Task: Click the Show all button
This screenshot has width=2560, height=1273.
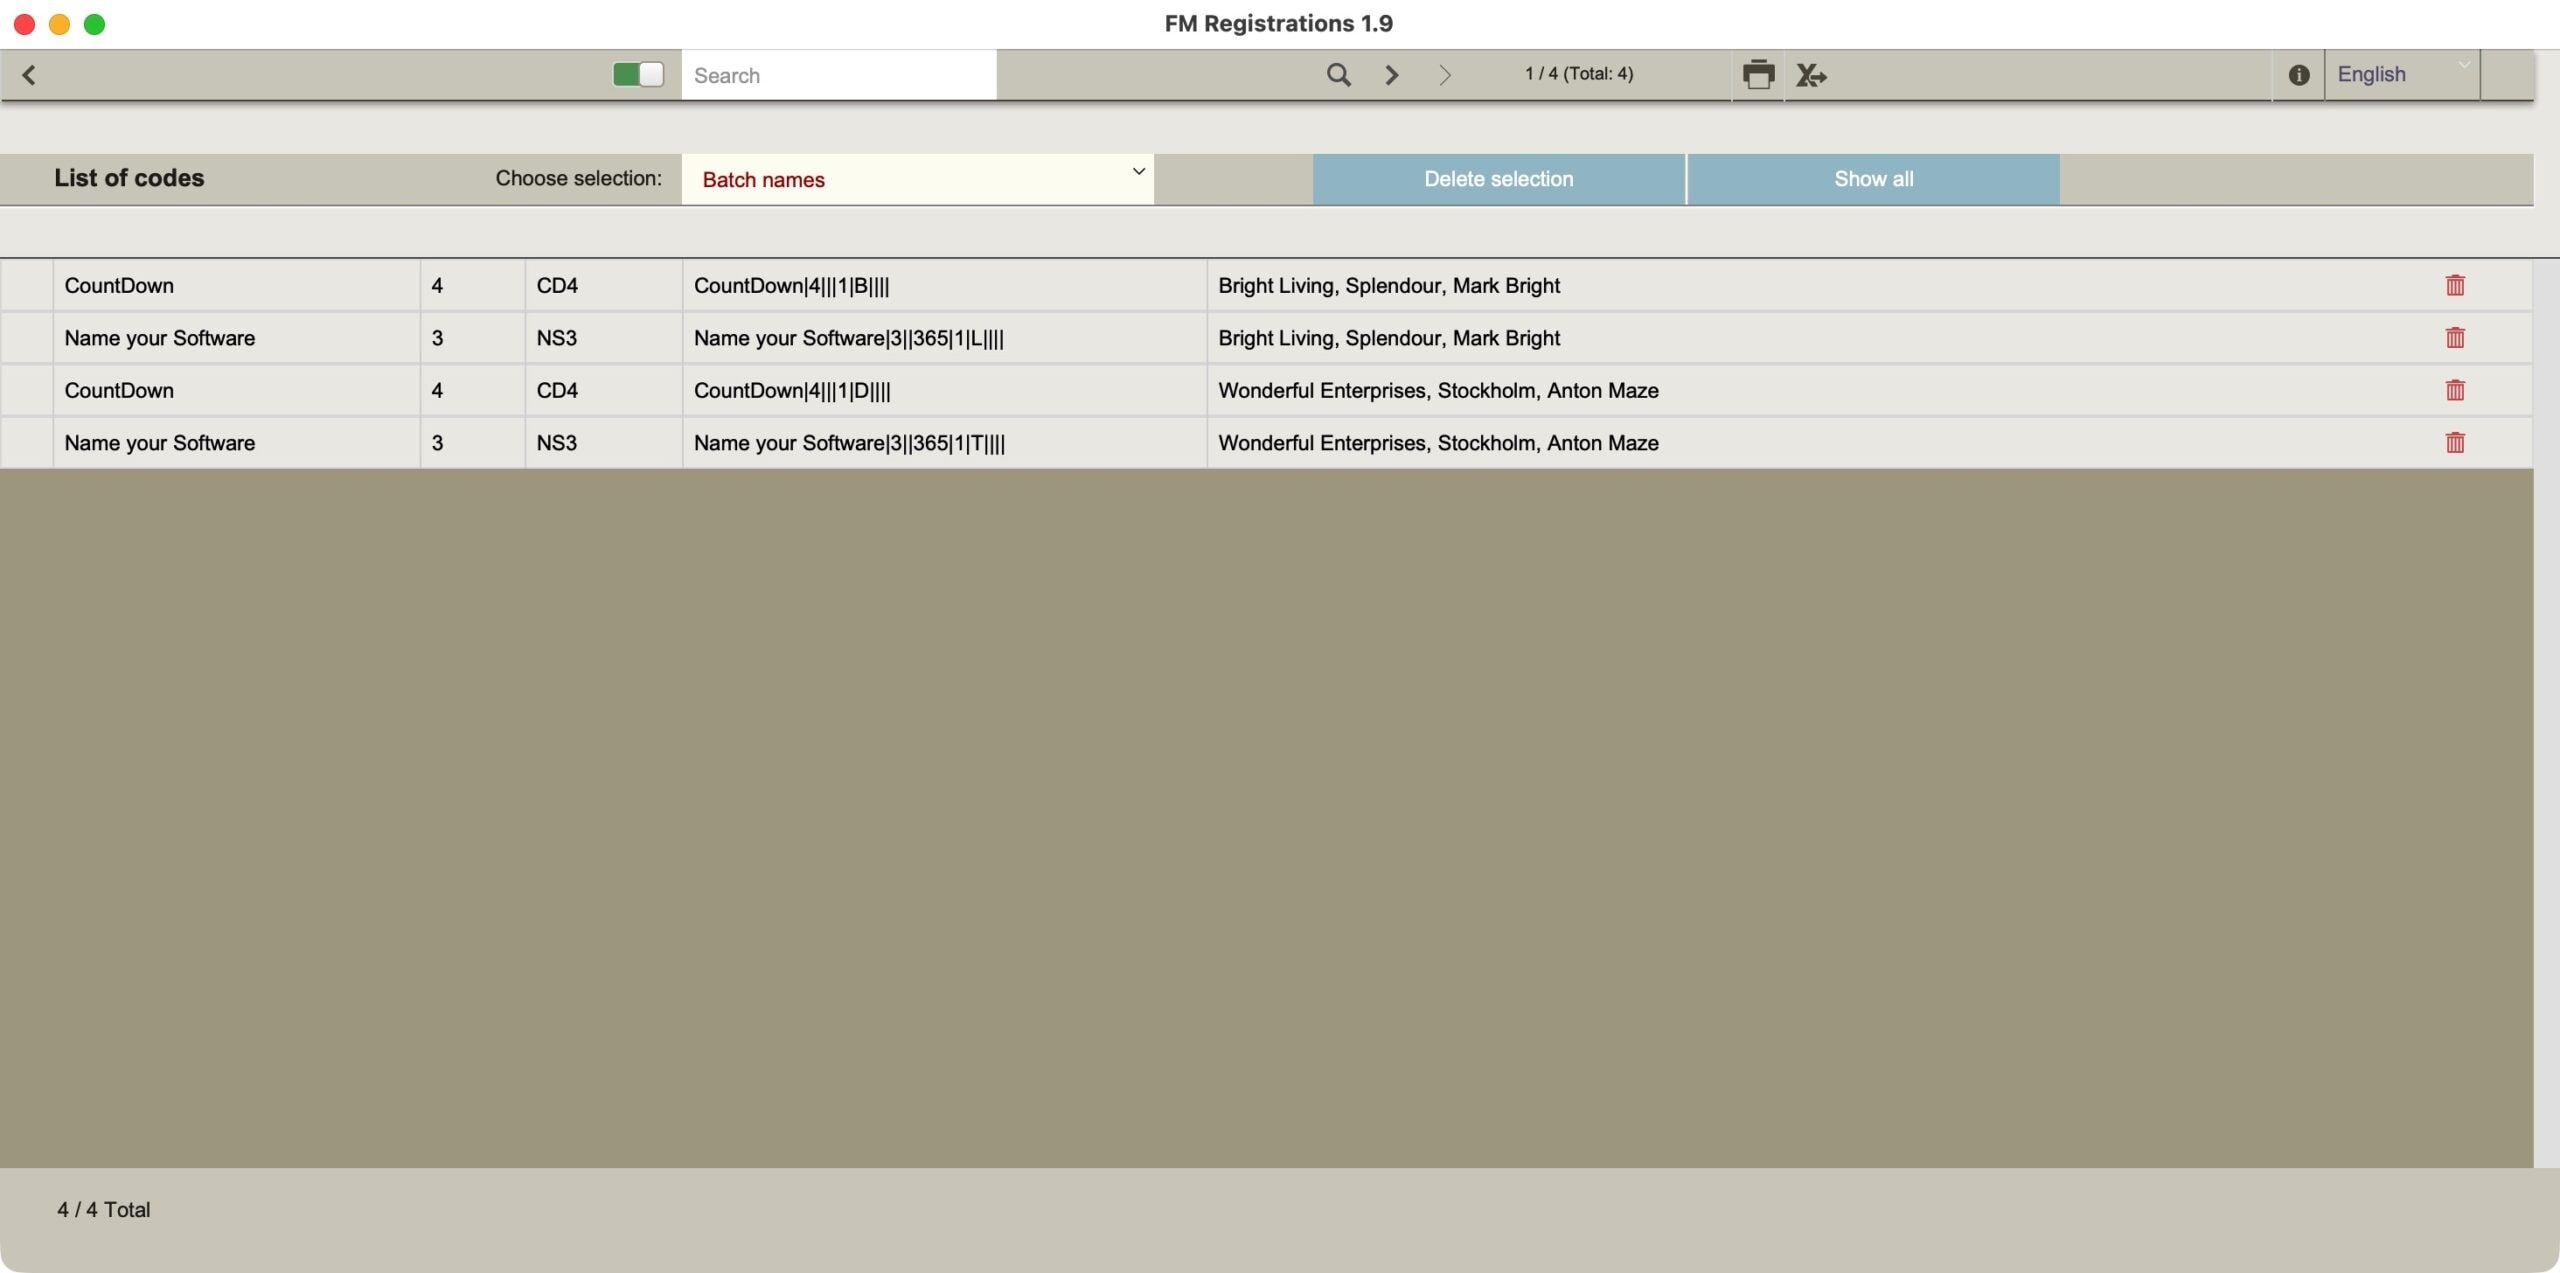Action: pyautogui.click(x=1873, y=180)
